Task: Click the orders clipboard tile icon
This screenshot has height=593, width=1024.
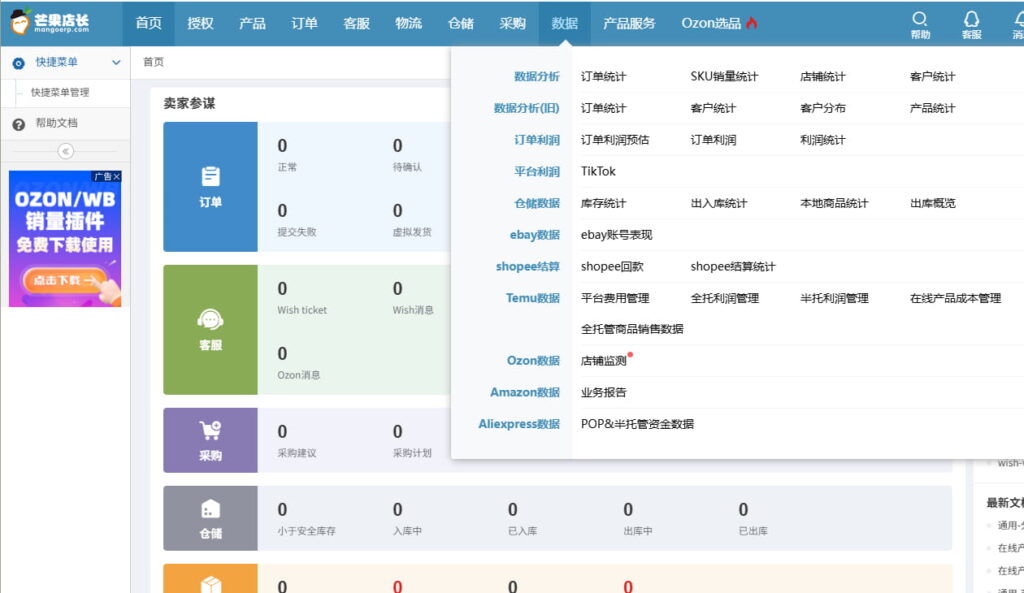Action: (x=210, y=177)
